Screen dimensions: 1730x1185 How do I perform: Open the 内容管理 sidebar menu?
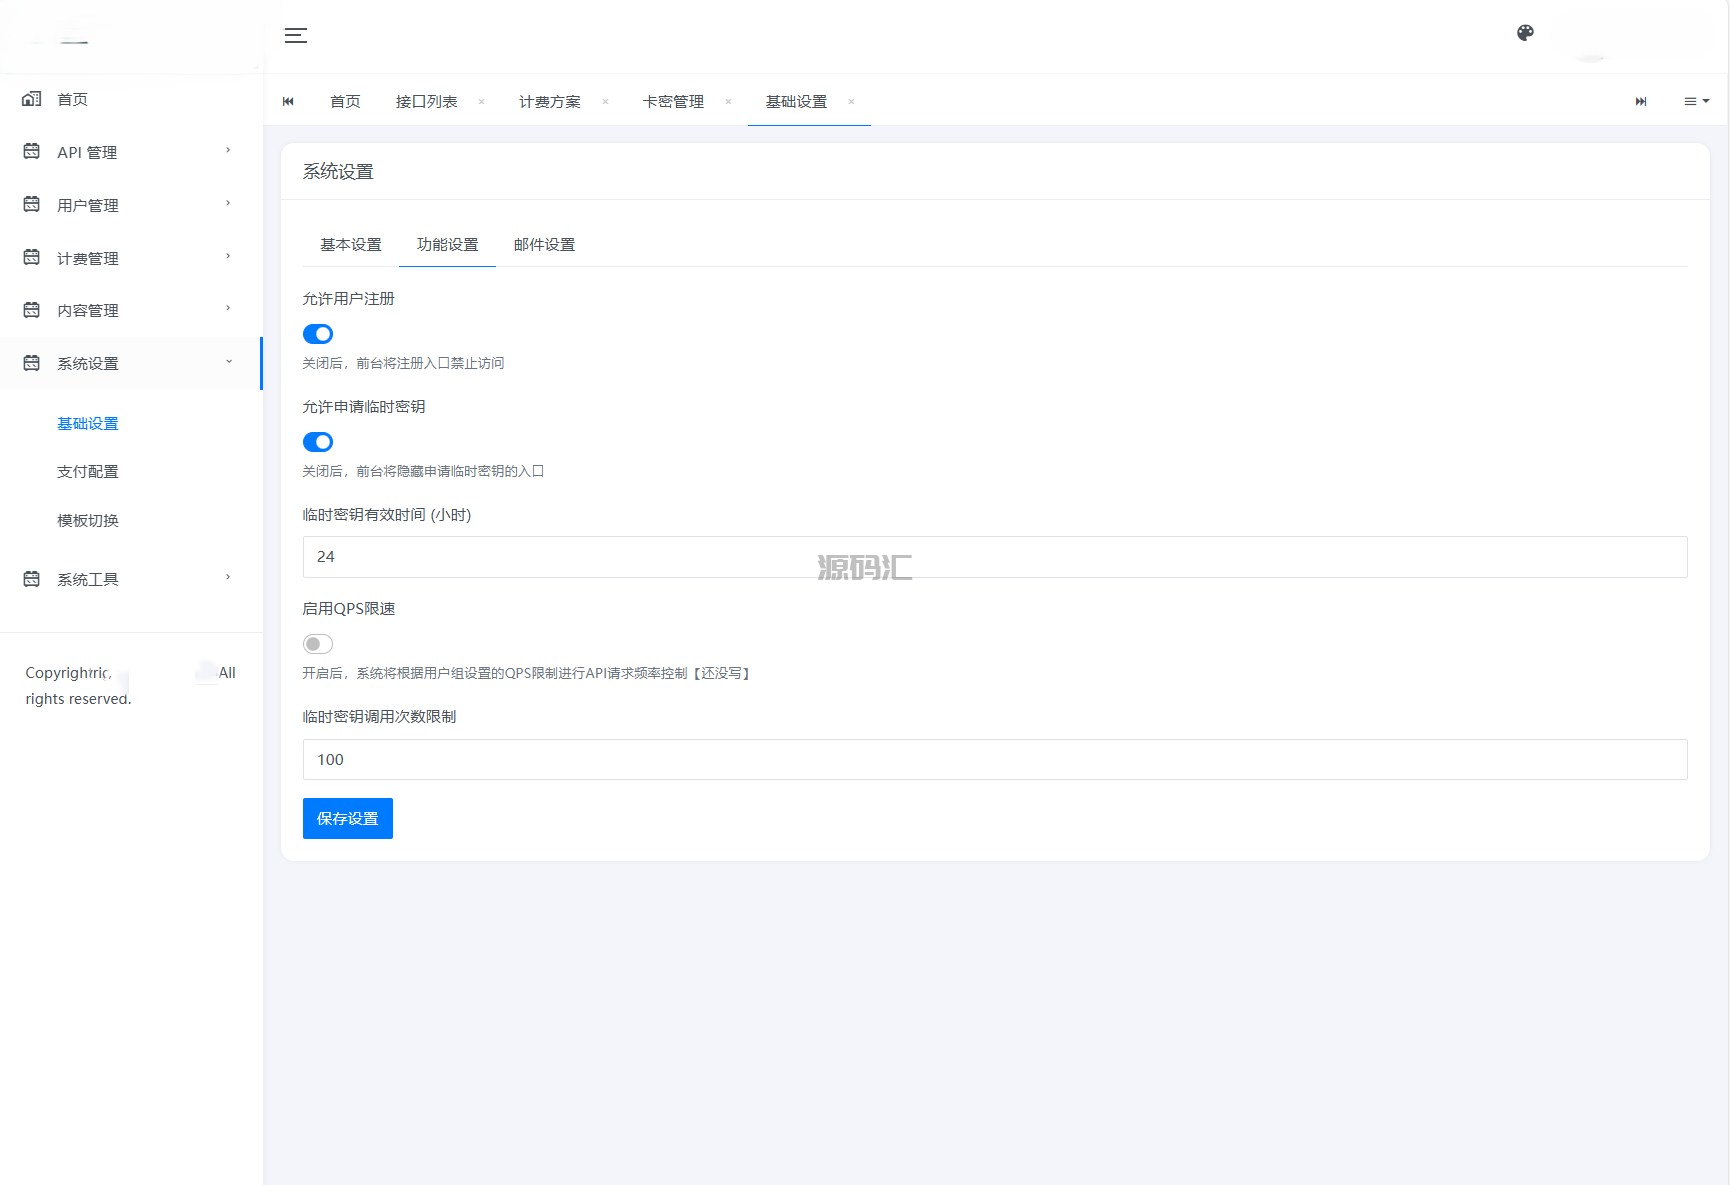[130, 310]
